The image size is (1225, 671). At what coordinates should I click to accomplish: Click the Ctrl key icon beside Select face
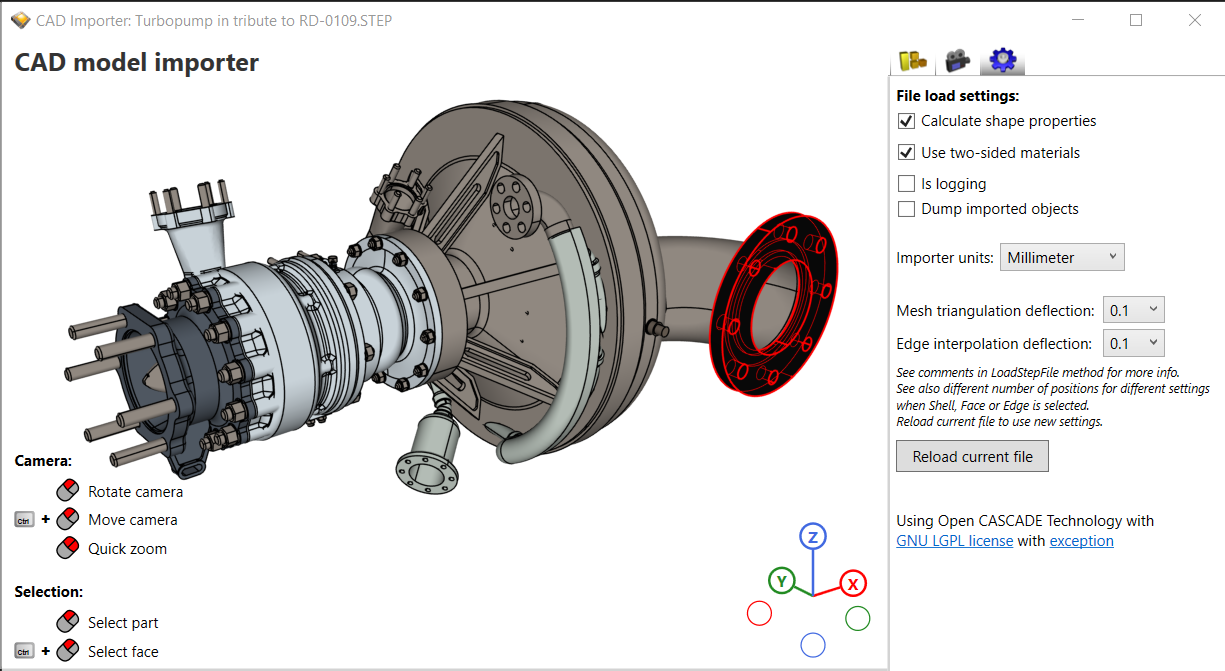tap(25, 652)
